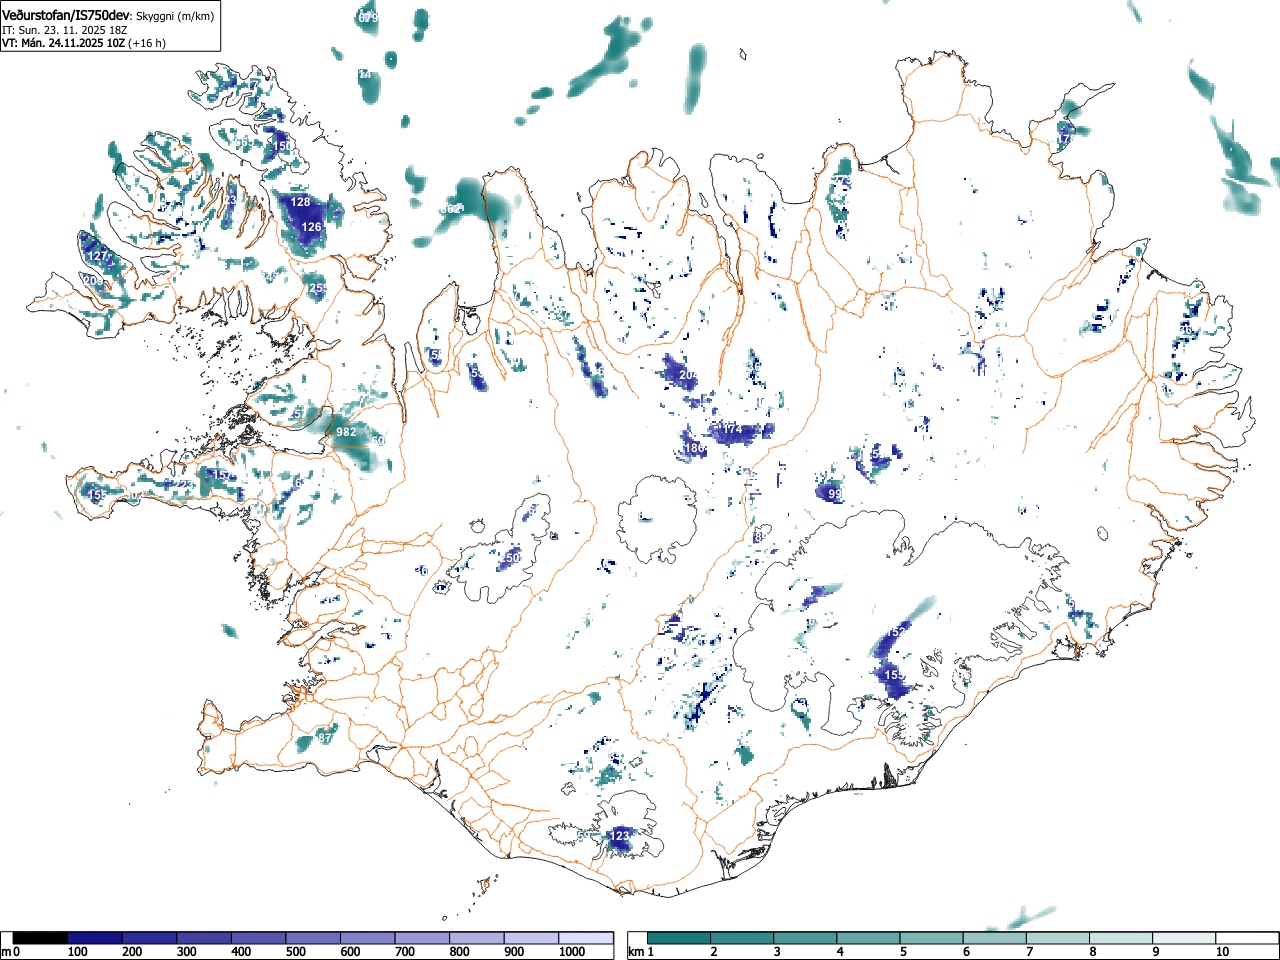Viewport: 1280px width, 960px height.
Task: Click the "500" tick label on the metre scale
Action: (x=295, y=952)
